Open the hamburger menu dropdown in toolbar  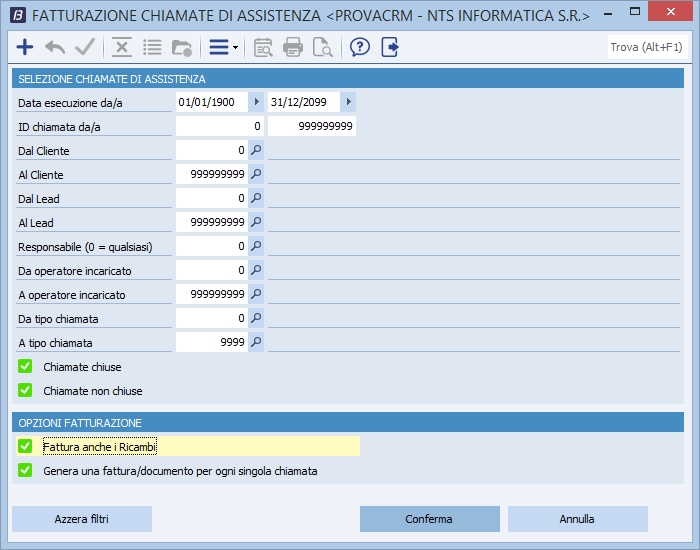coord(222,47)
